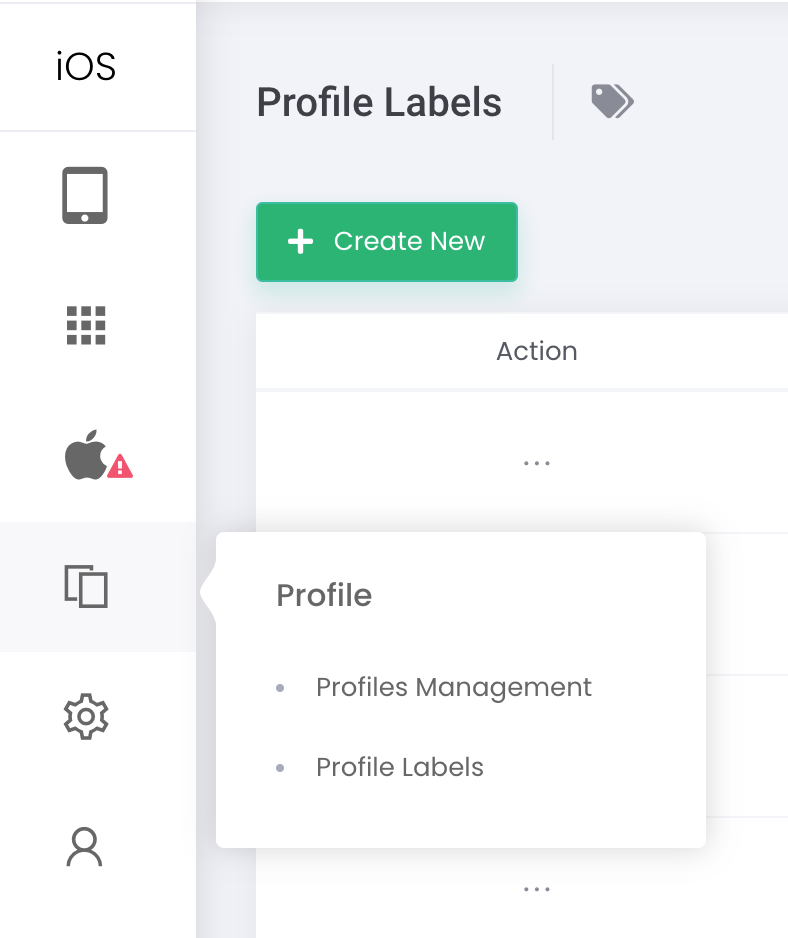Select the Profile documents icon in sidebar

[x=86, y=586]
